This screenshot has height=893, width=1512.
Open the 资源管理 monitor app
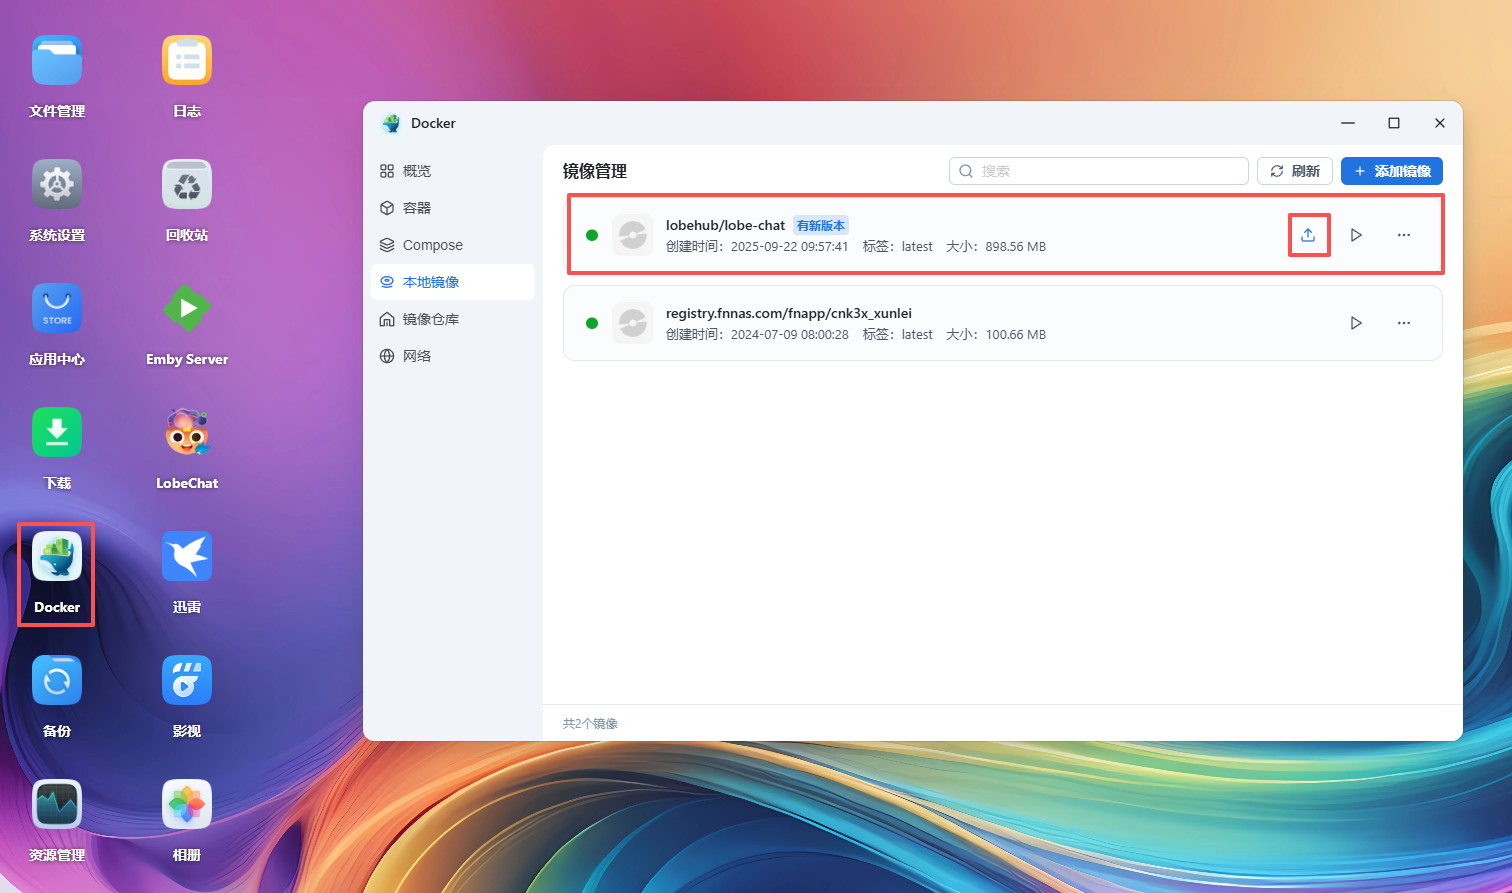pyautogui.click(x=57, y=805)
